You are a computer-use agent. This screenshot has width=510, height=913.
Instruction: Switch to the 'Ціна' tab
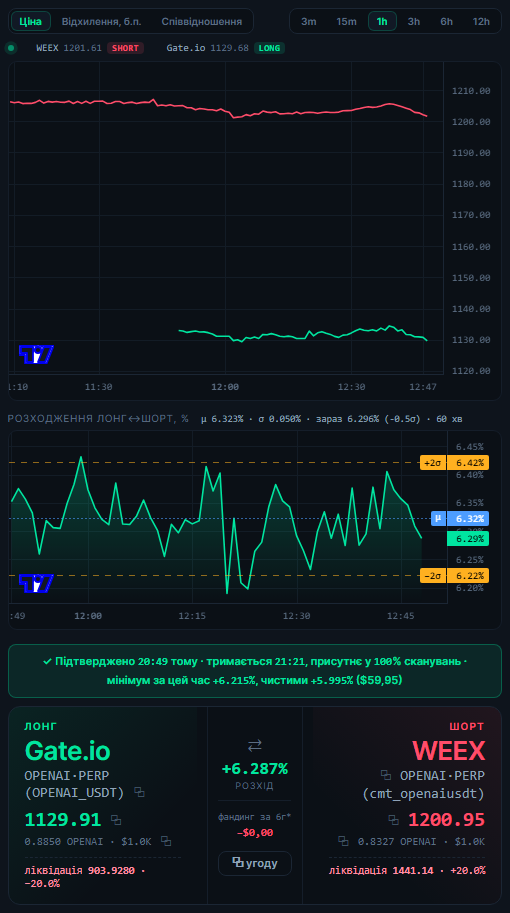tap(31, 22)
